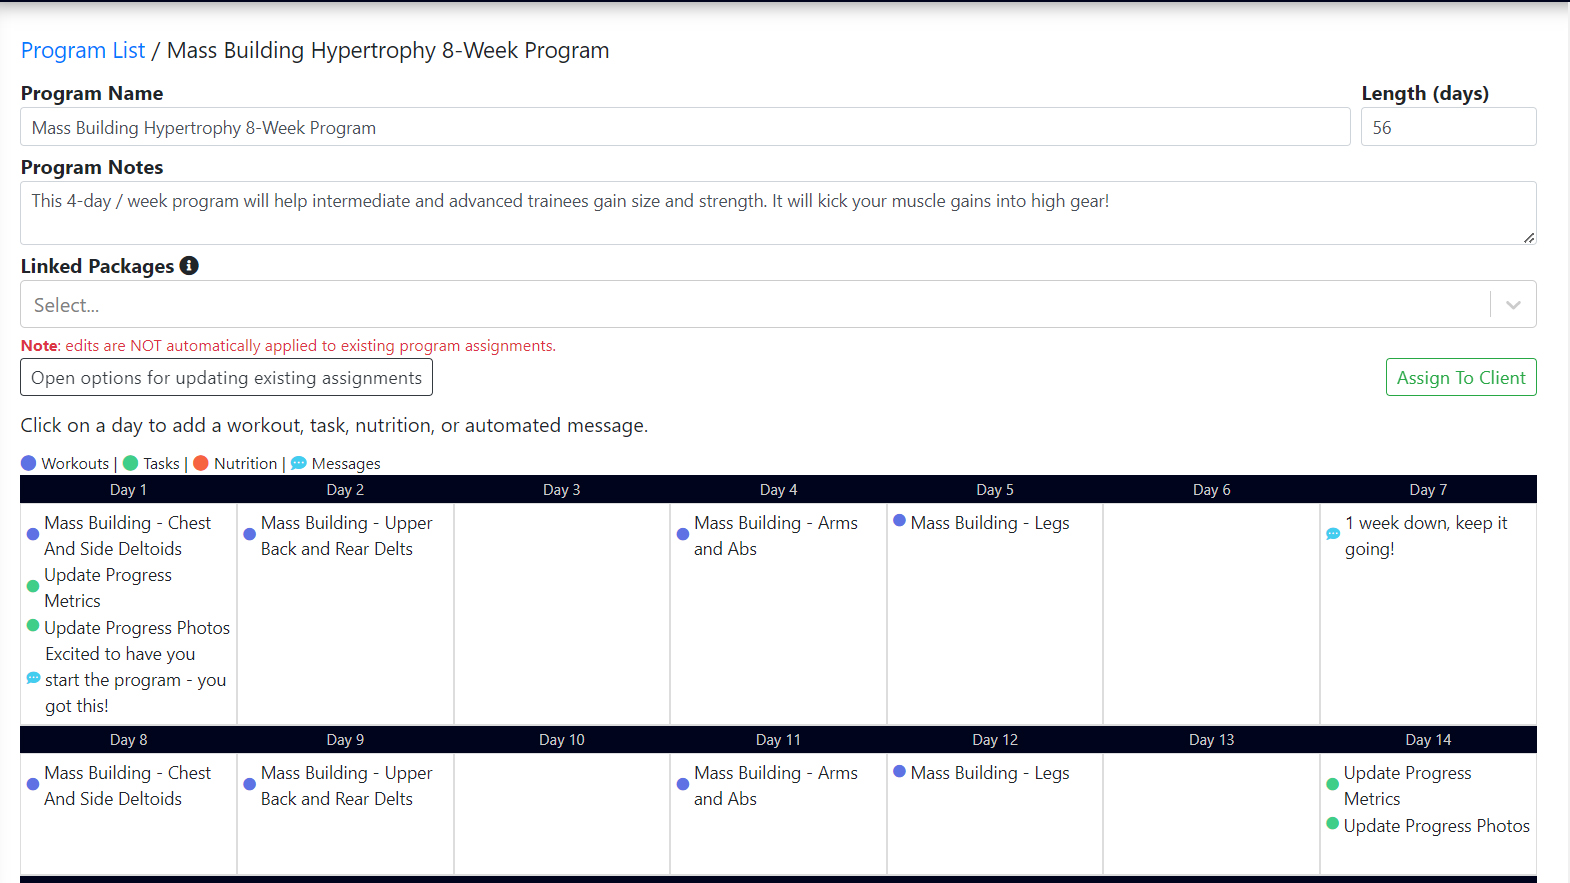This screenshot has height=883, width=1570.
Task: Click Day 5 Legs workout dot
Action: click(900, 521)
